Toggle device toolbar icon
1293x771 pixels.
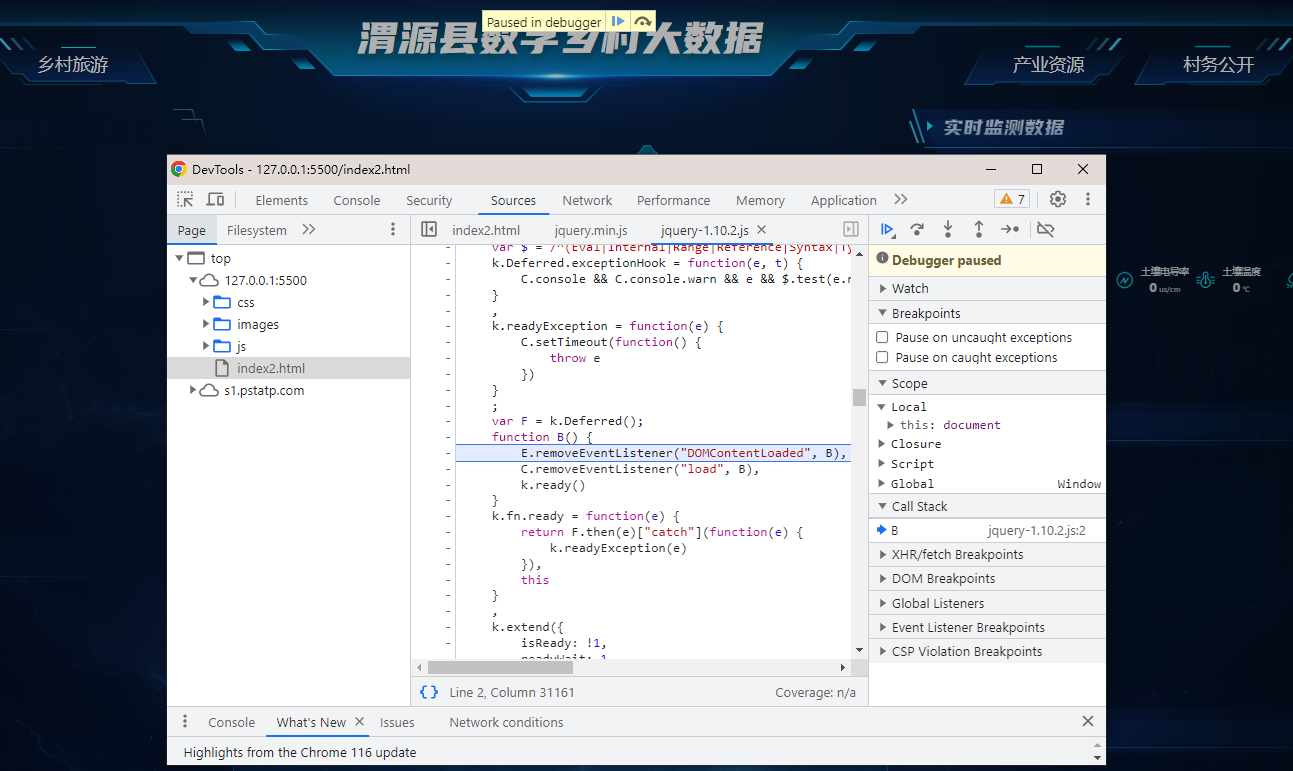coord(215,199)
